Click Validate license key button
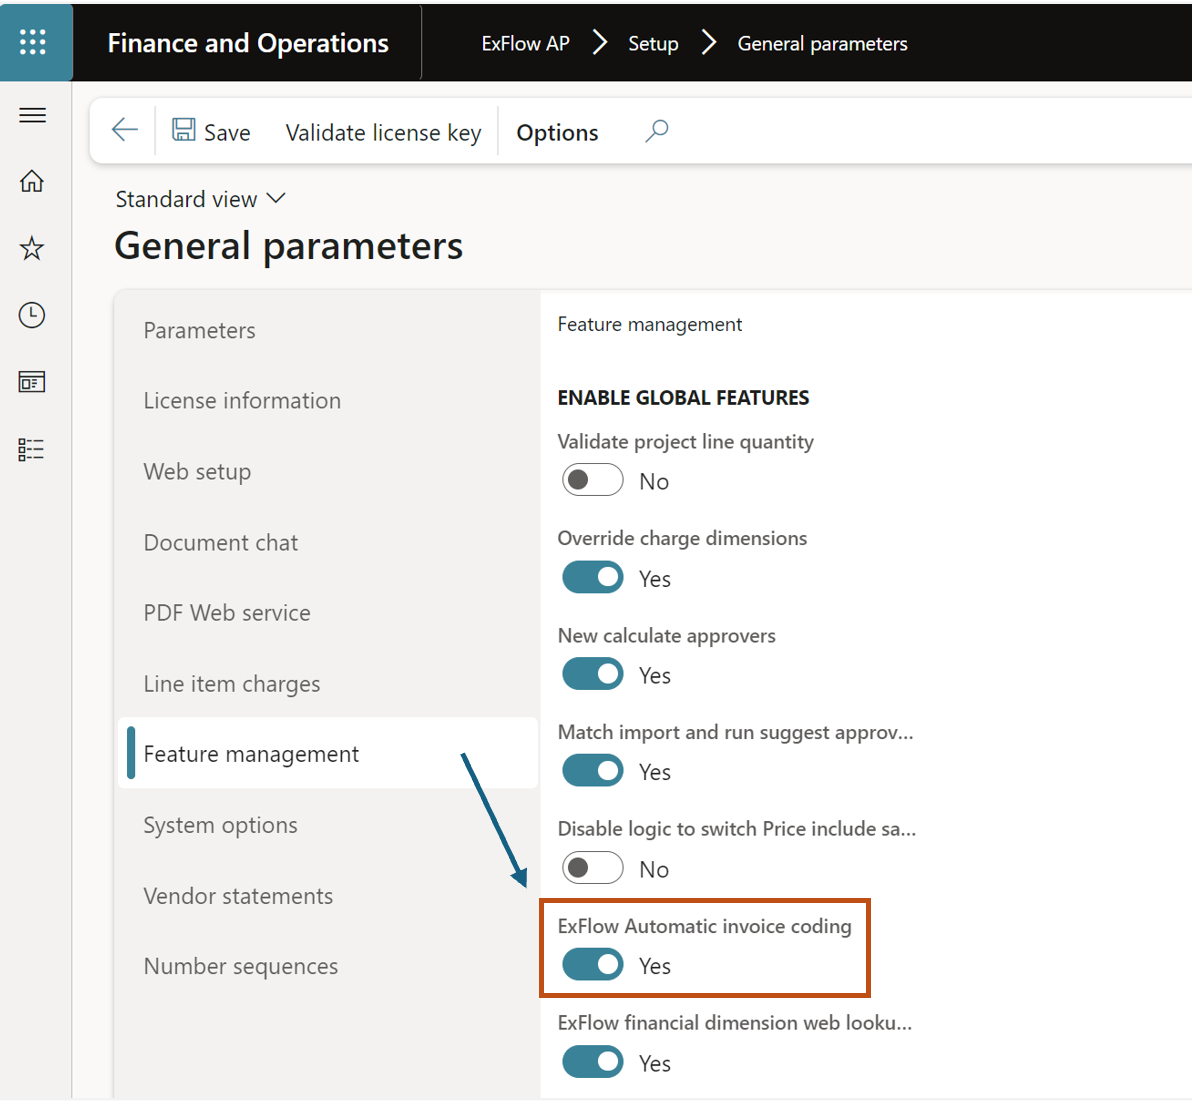Screen dimensions: 1192x1102 pyautogui.click(x=383, y=132)
